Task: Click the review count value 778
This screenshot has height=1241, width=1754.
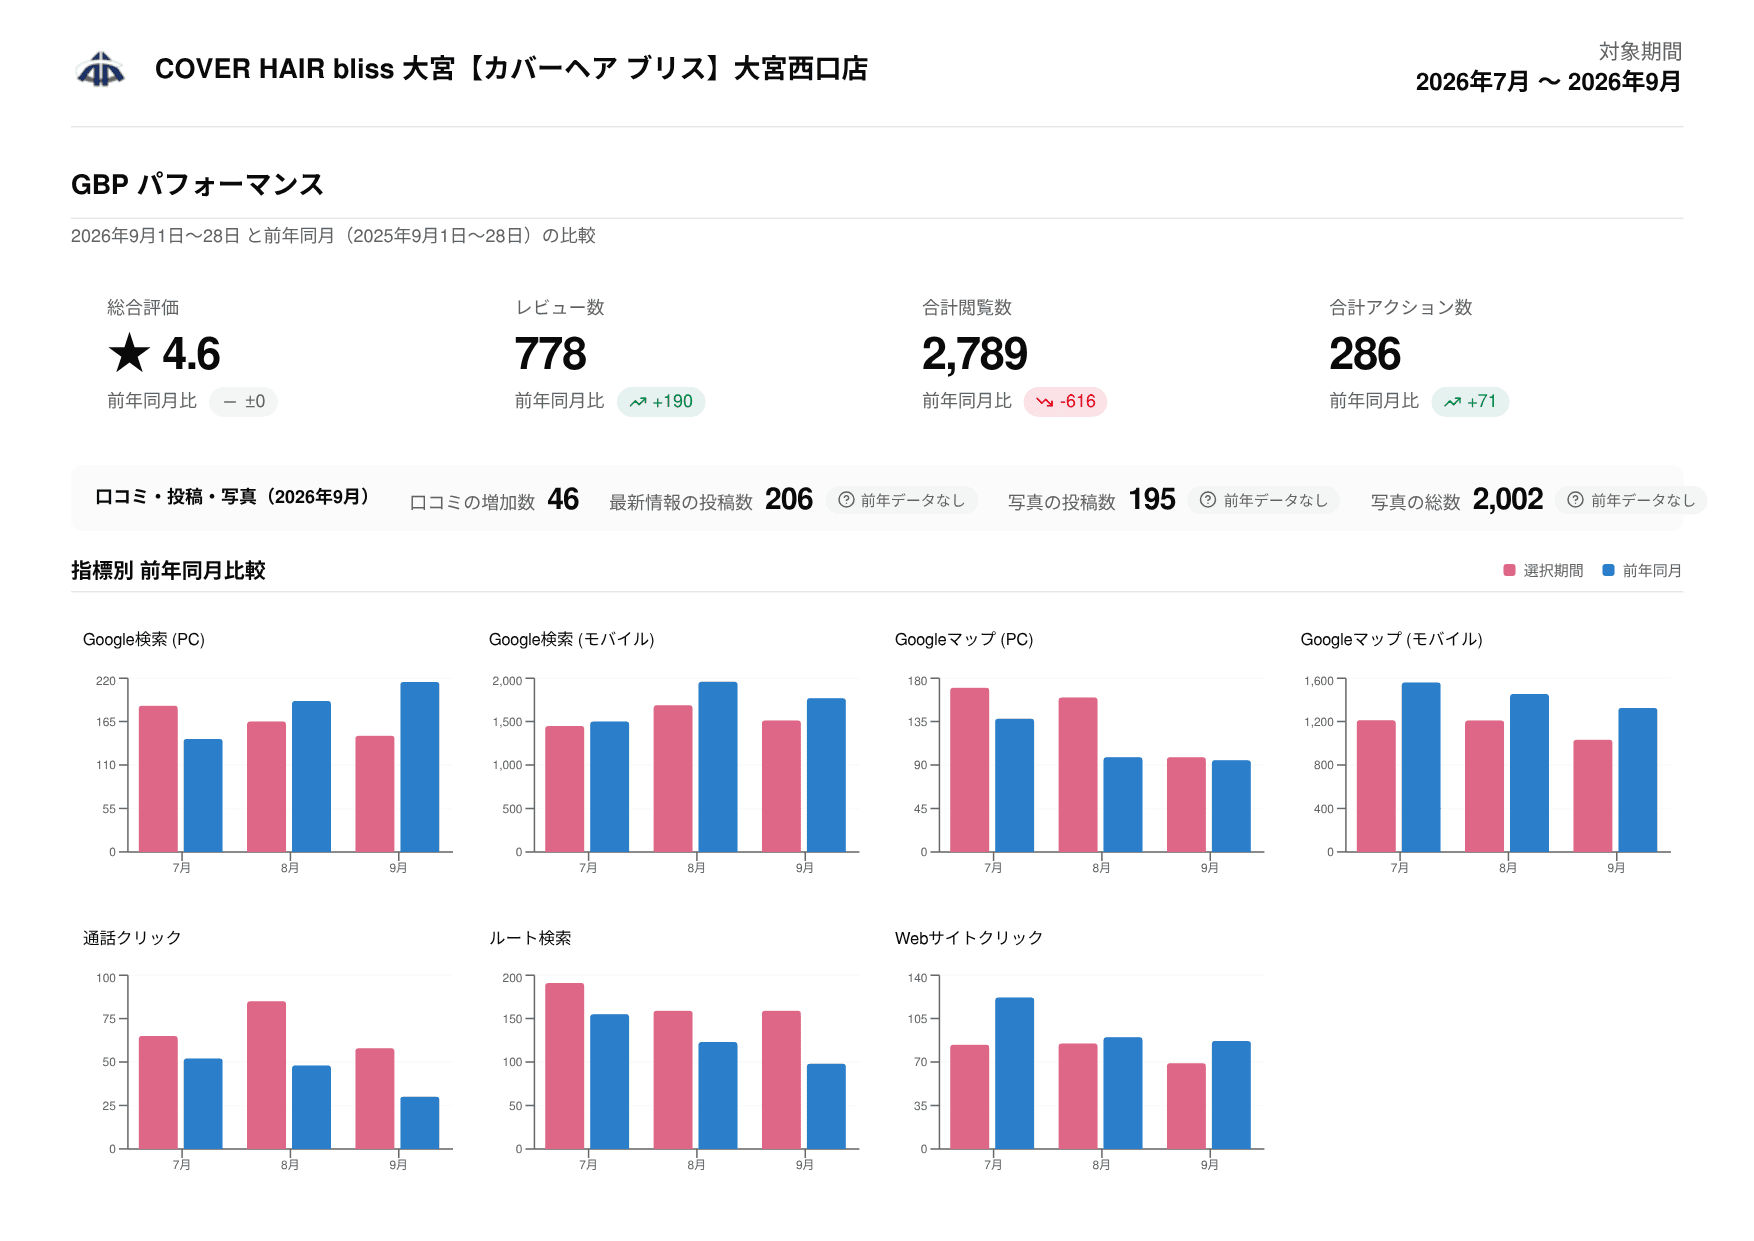Action: click(x=550, y=354)
